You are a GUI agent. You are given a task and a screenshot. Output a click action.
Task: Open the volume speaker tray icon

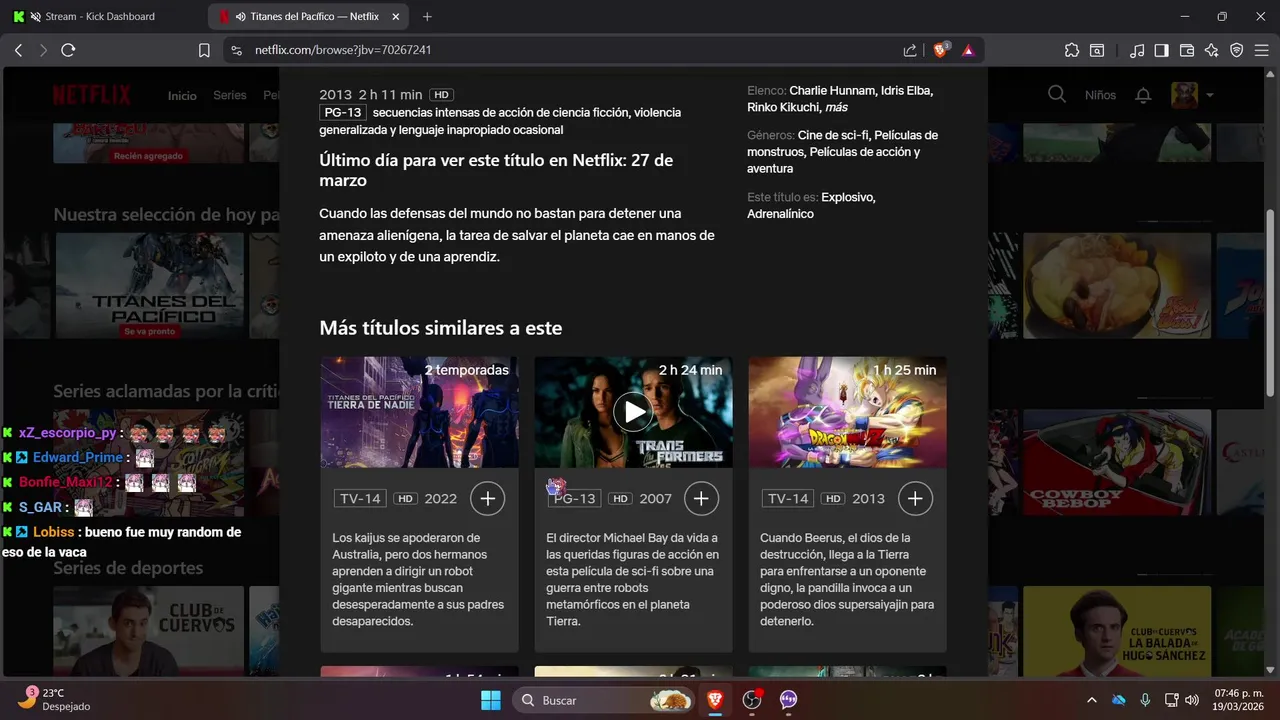click(1193, 700)
